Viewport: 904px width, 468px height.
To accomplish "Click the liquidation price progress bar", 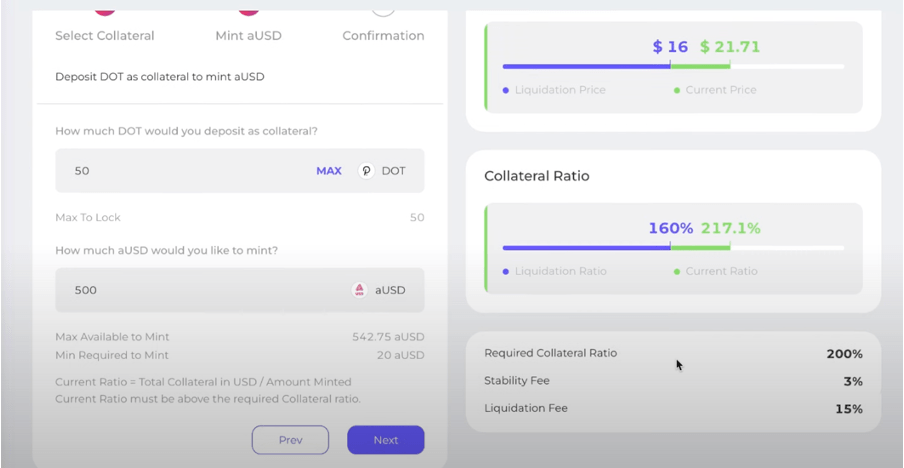I will point(672,67).
